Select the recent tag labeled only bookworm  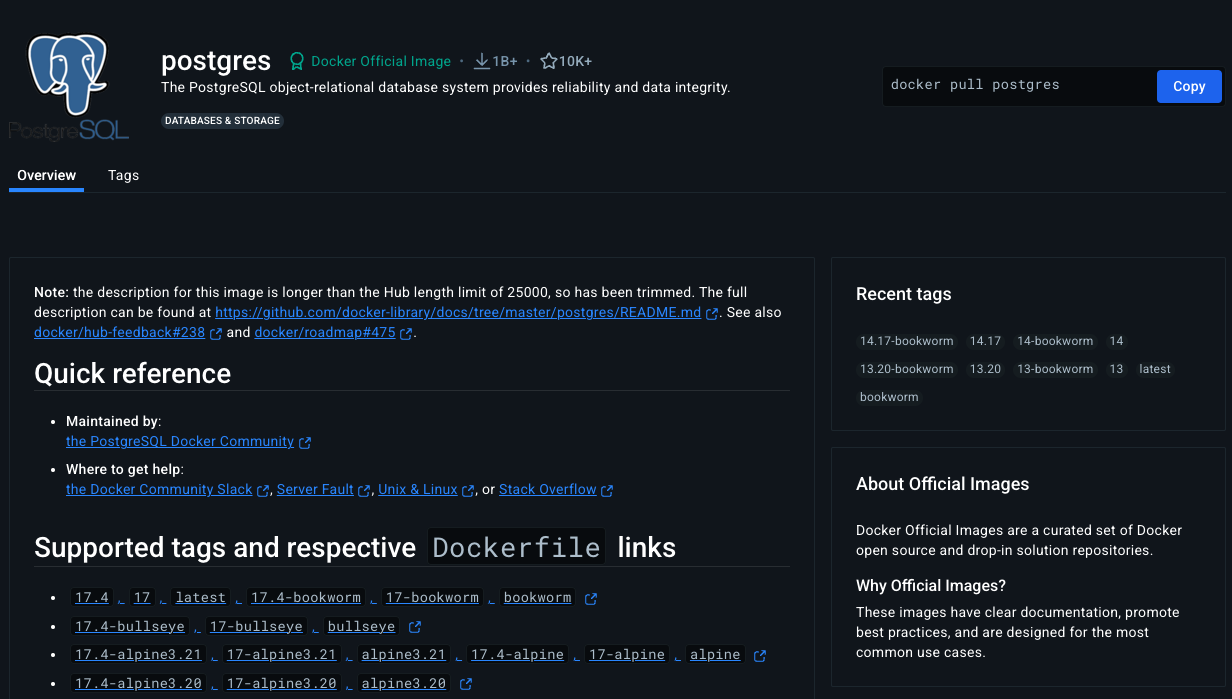pos(889,397)
